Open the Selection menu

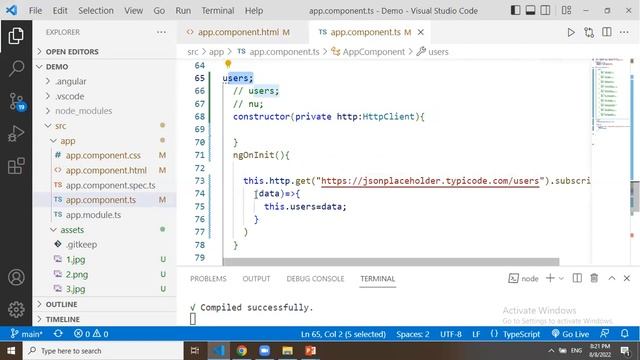coord(96,11)
